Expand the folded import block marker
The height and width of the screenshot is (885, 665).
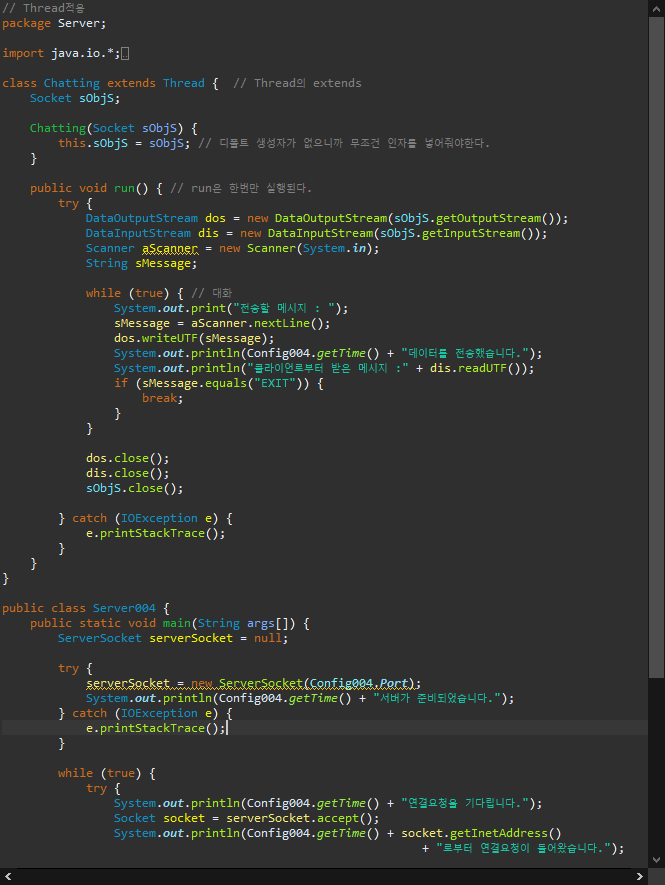pos(125,54)
